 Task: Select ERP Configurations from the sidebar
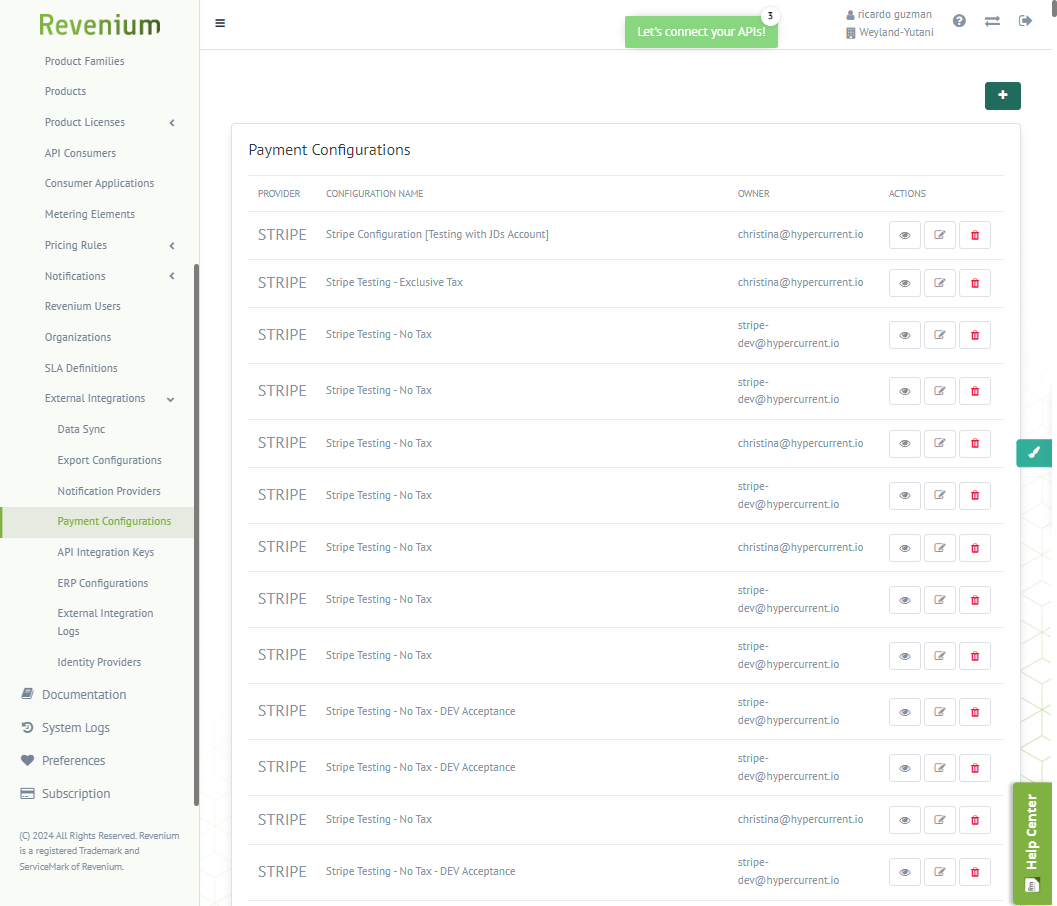(102, 583)
